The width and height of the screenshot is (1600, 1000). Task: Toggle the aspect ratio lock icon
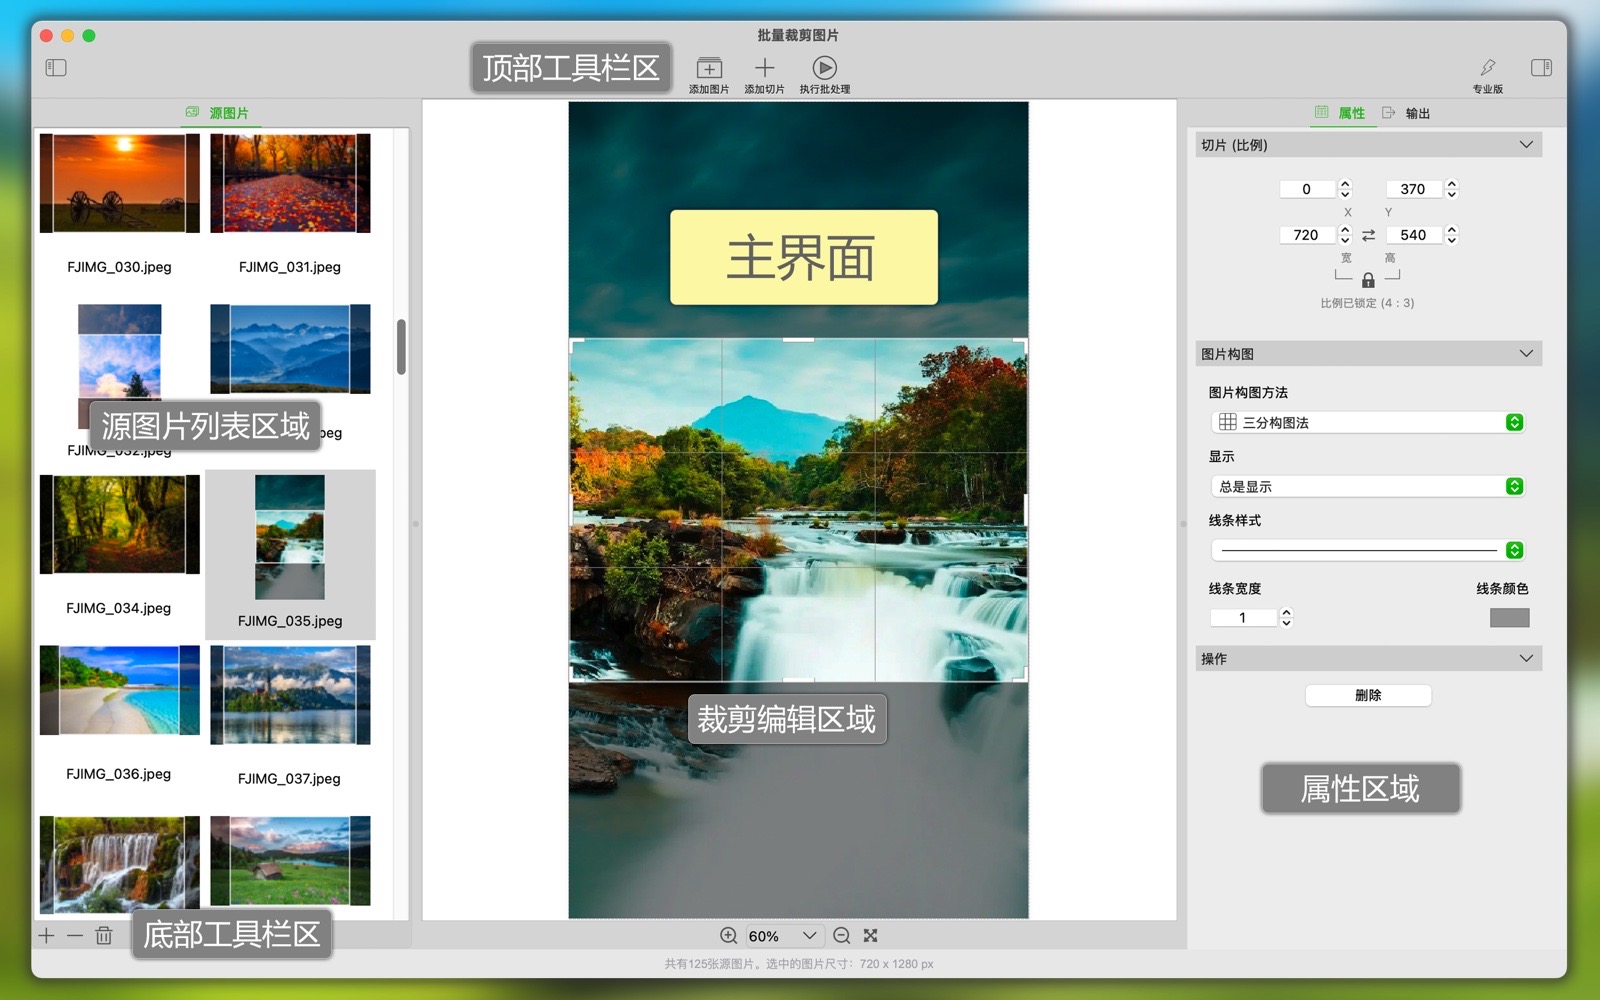1368,281
